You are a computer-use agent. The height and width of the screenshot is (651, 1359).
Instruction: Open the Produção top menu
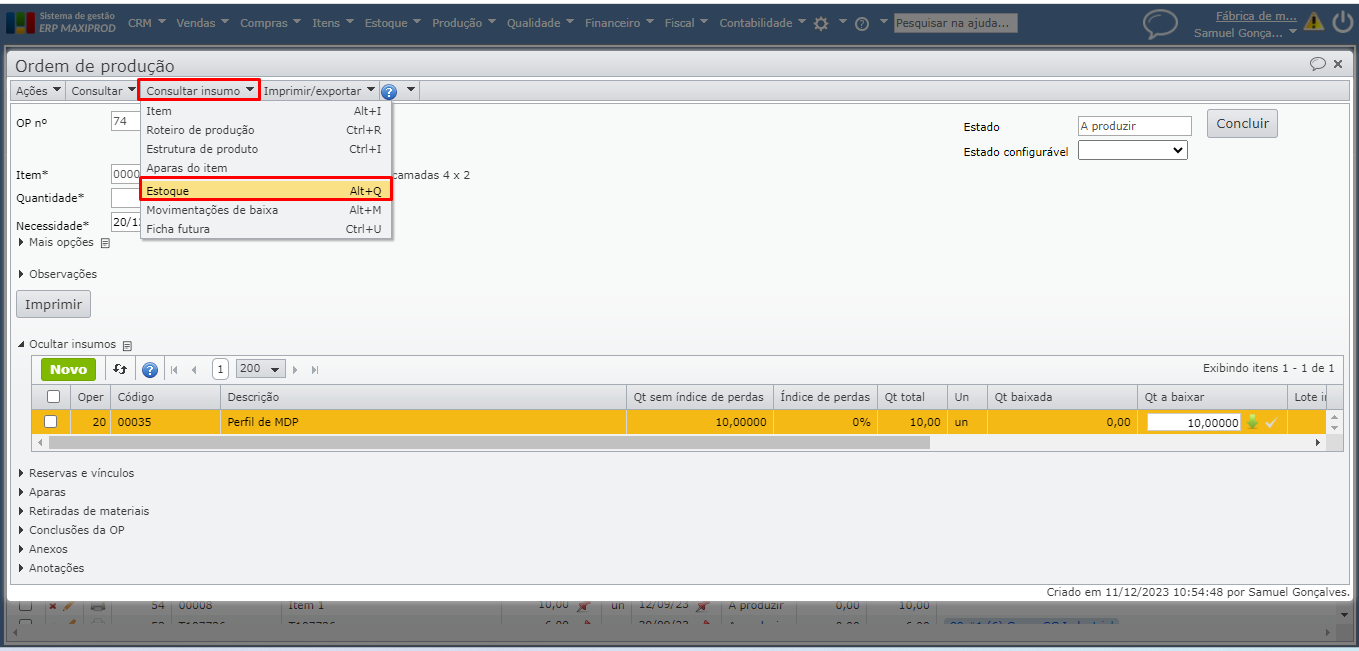(x=464, y=23)
